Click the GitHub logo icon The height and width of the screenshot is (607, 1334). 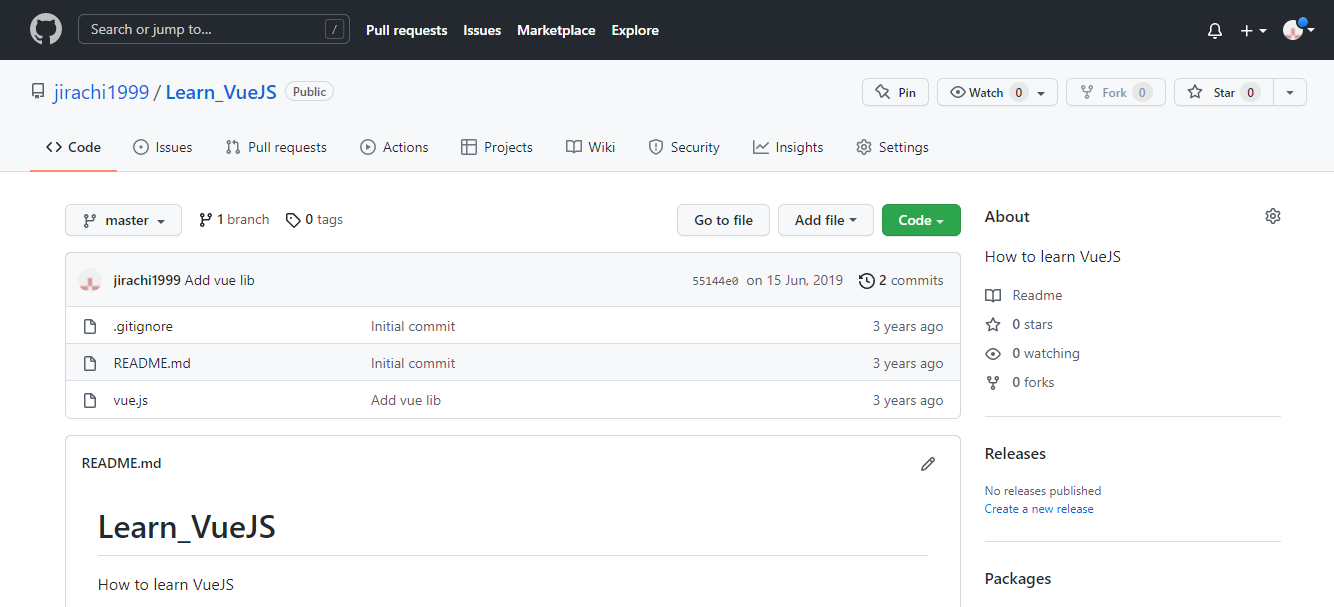pyautogui.click(x=46, y=30)
